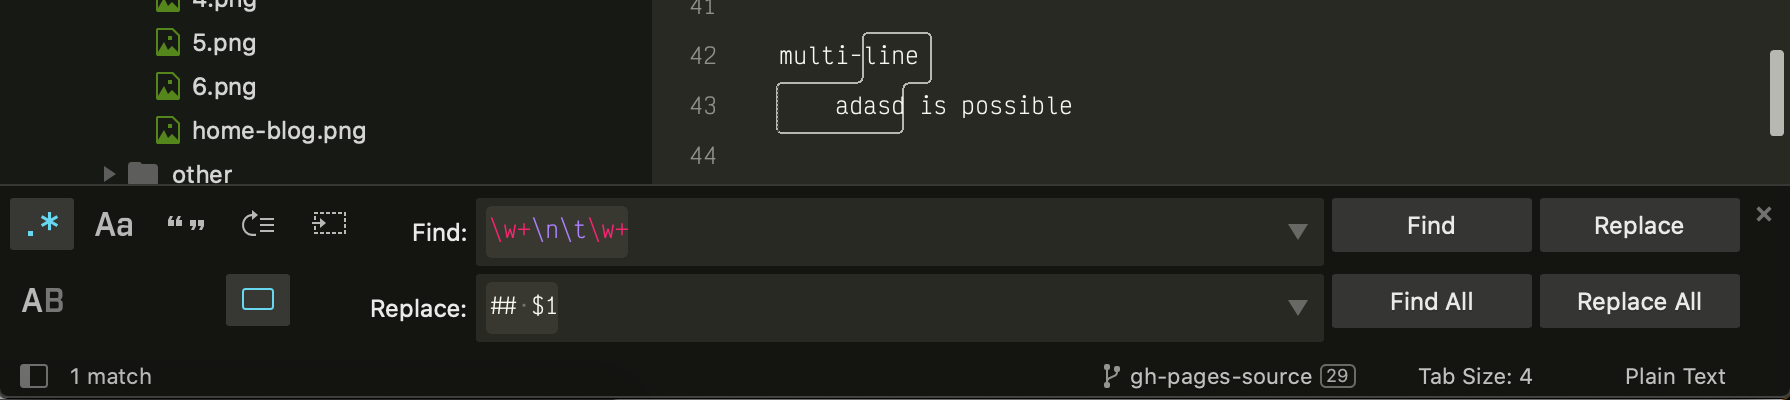
Task: Toggle whole word matching
Action: tap(186, 224)
